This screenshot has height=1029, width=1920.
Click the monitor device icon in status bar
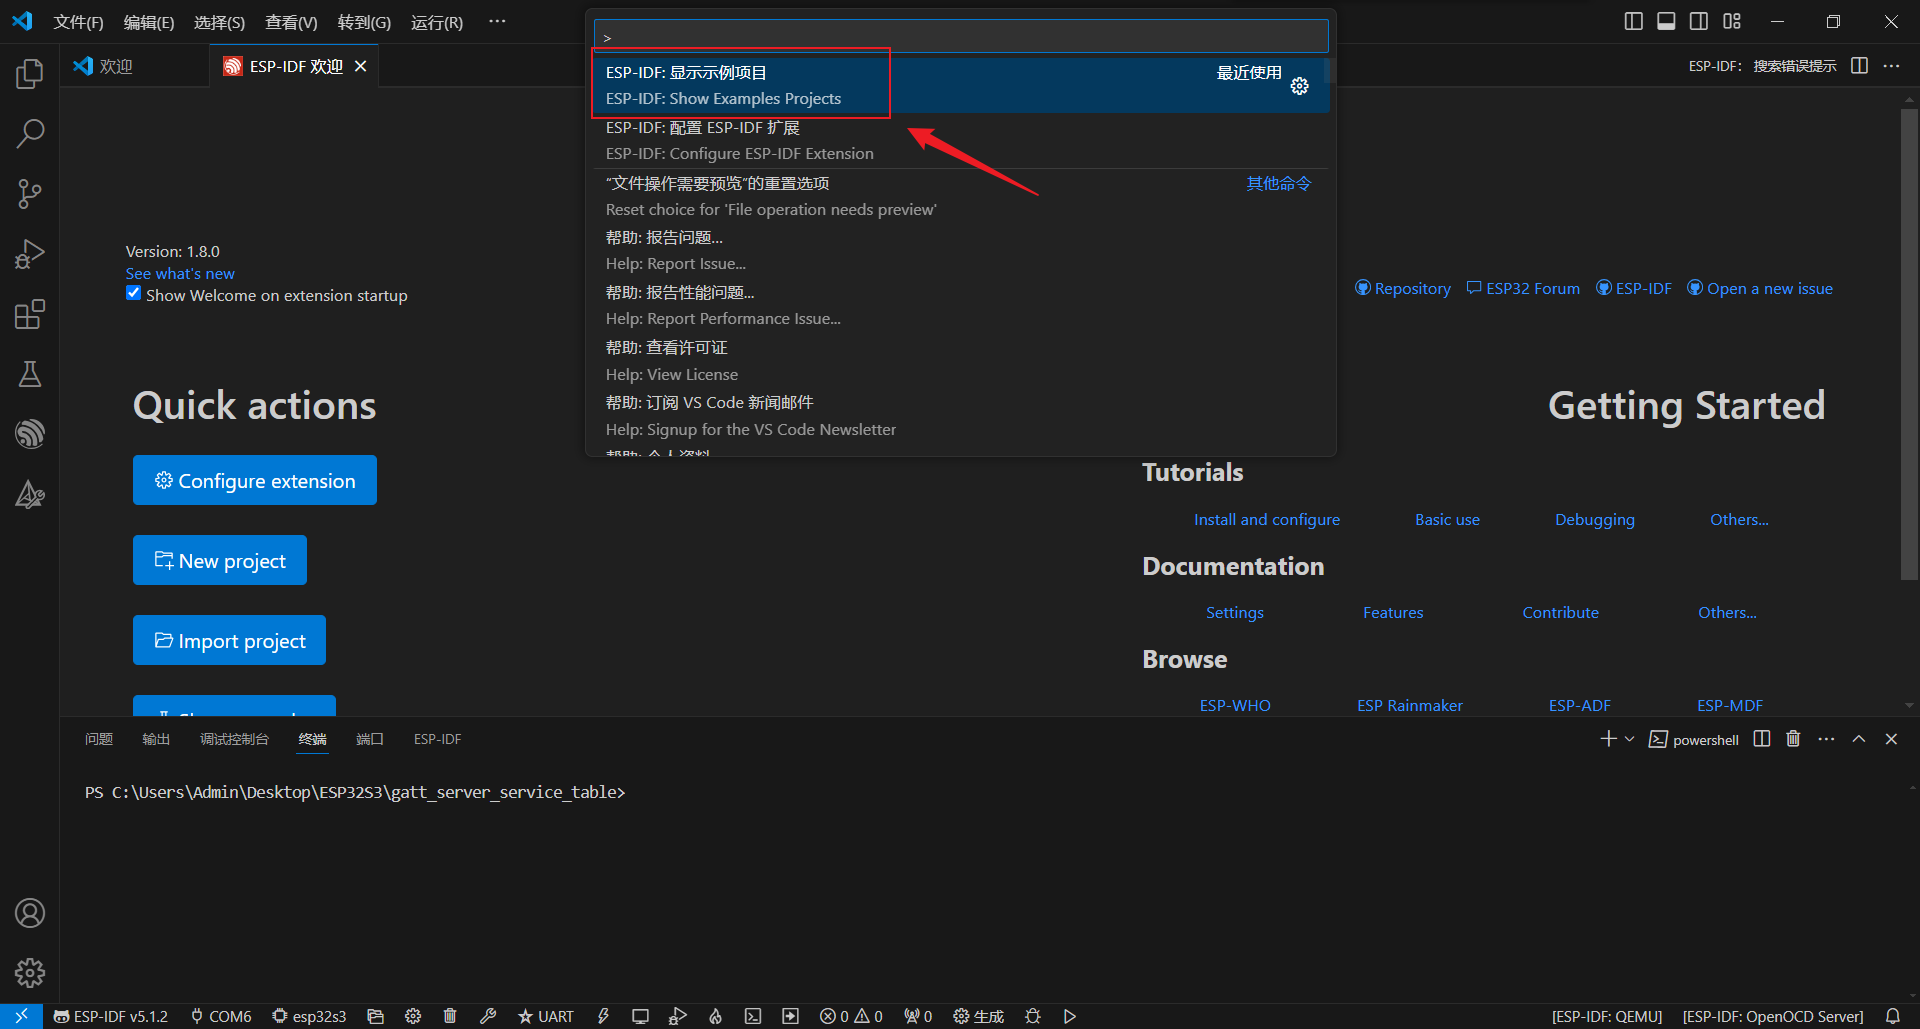pyautogui.click(x=640, y=1016)
